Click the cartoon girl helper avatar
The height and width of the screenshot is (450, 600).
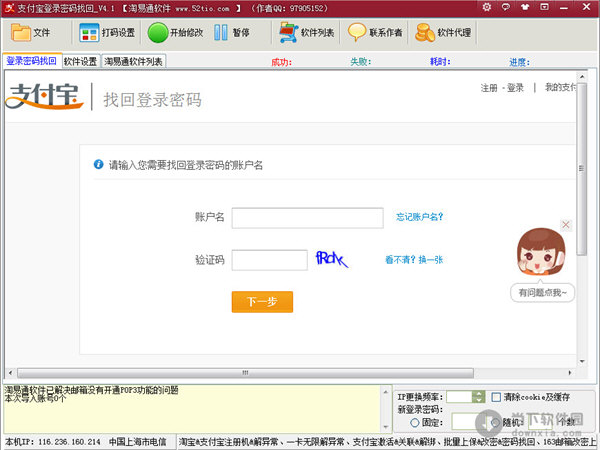point(541,252)
